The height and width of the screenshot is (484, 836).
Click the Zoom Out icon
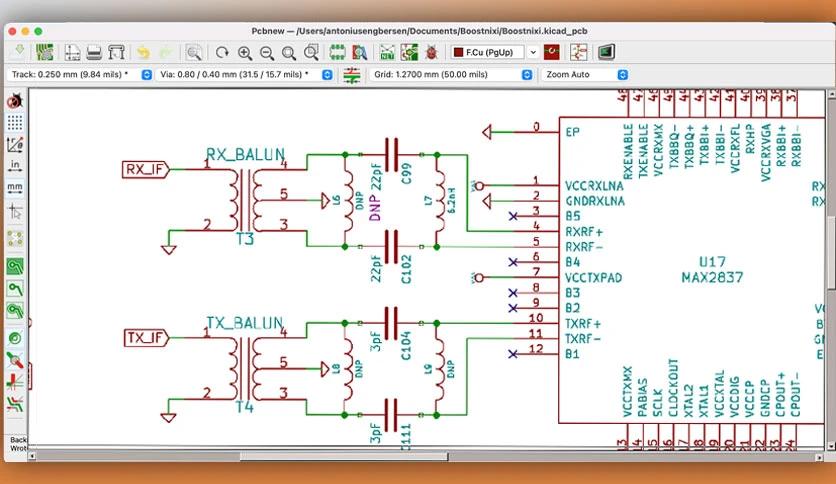click(x=267, y=52)
